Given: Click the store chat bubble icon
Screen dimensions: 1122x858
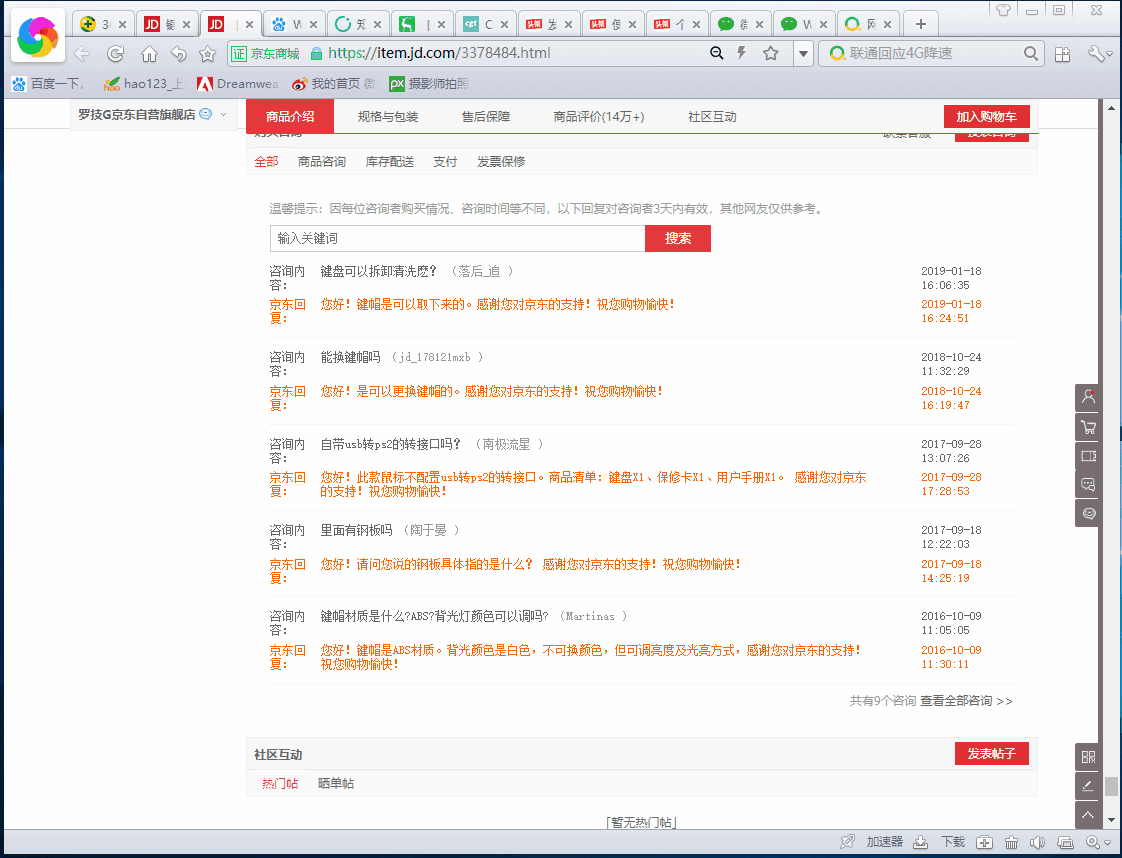Looking at the screenshot, I should click(205, 114).
